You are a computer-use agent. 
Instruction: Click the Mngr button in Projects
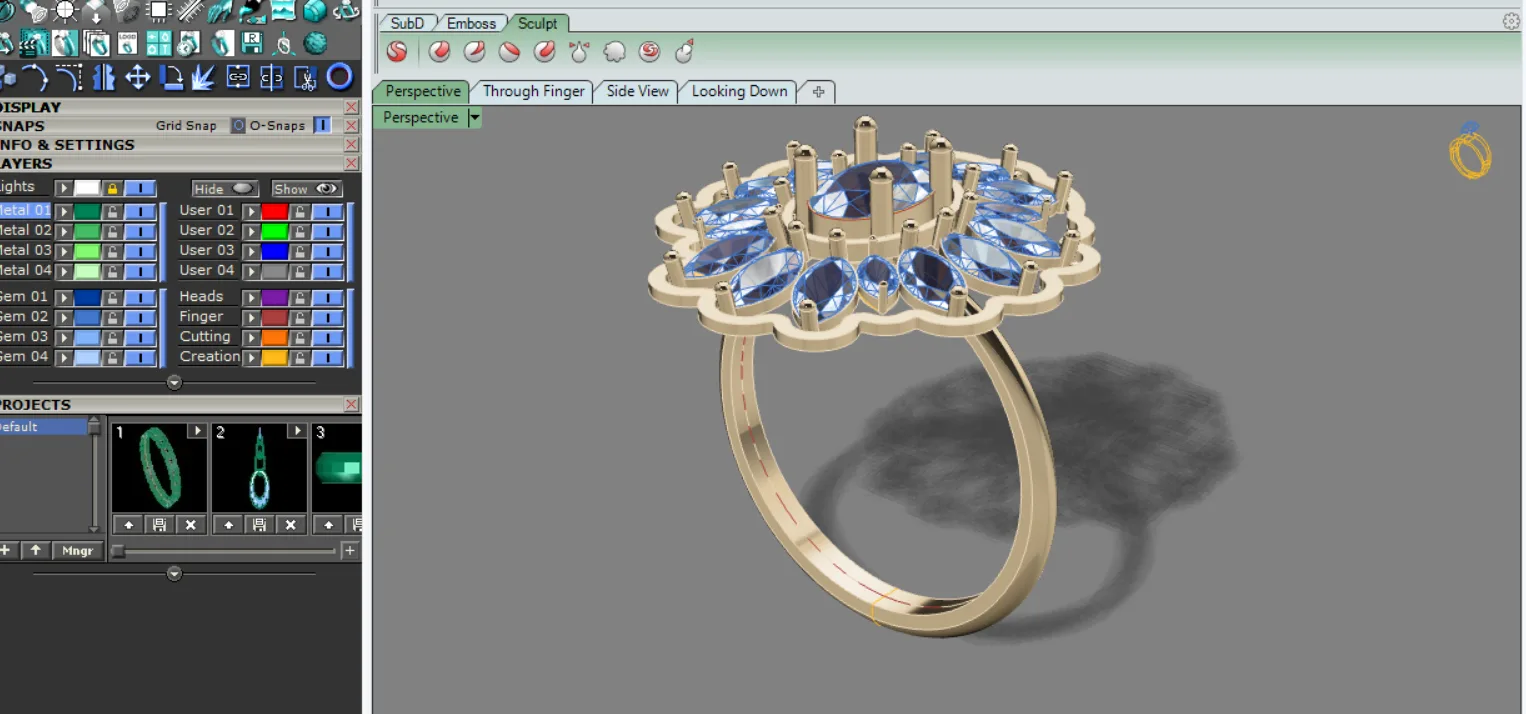coord(78,551)
